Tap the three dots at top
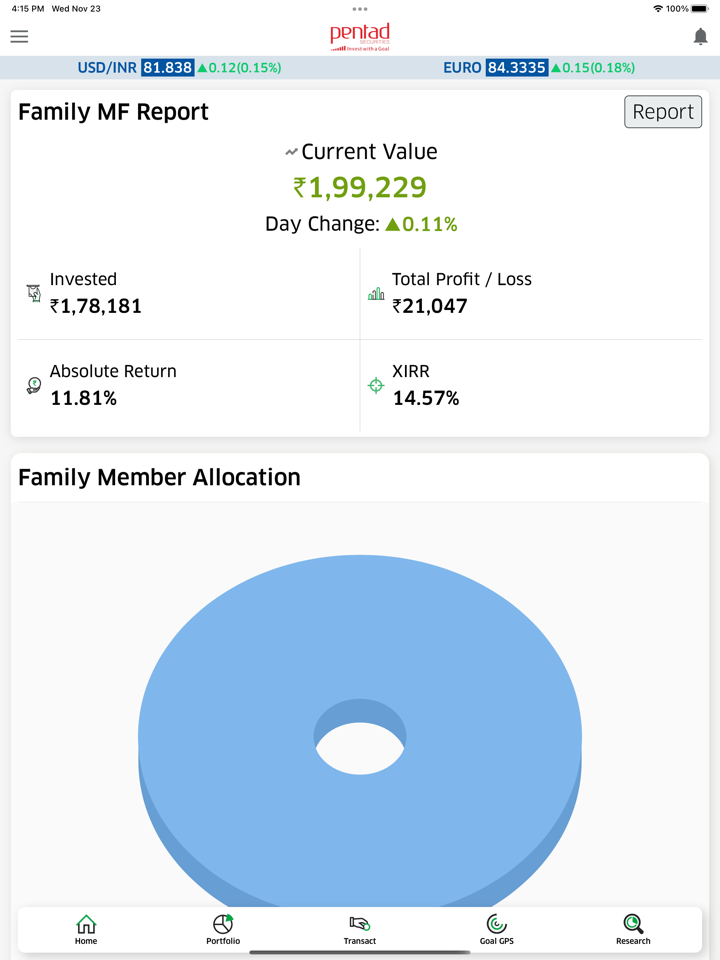The width and height of the screenshot is (720, 960). 360,9
